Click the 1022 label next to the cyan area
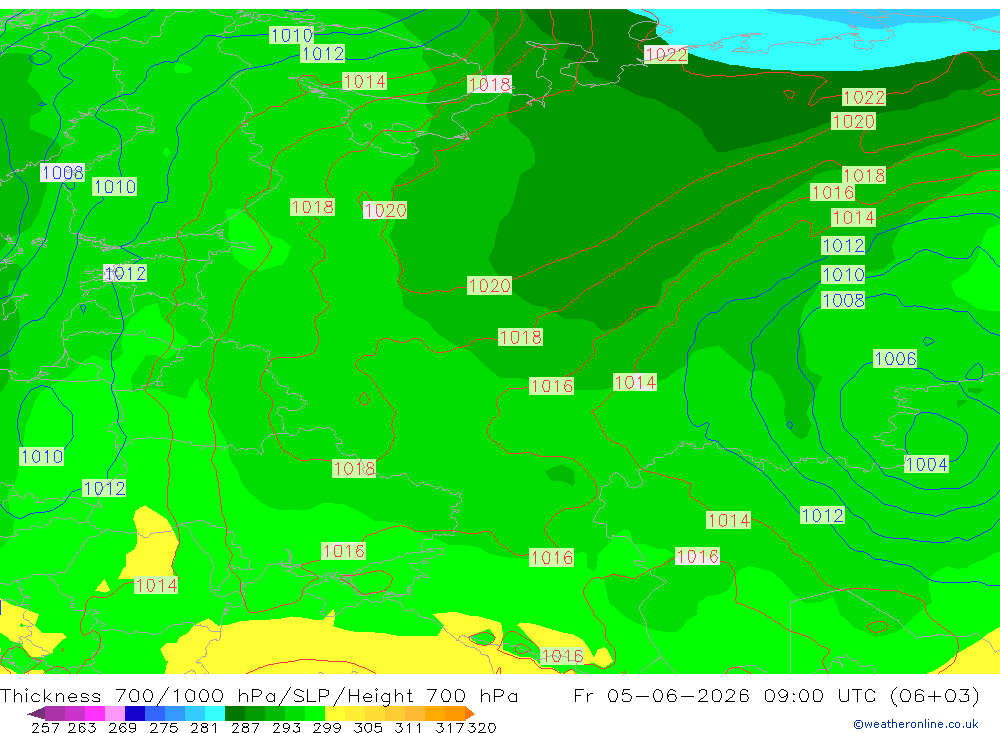The height and width of the screenshot is (733, 1000). pyautogui.click(x=666, y=55)
